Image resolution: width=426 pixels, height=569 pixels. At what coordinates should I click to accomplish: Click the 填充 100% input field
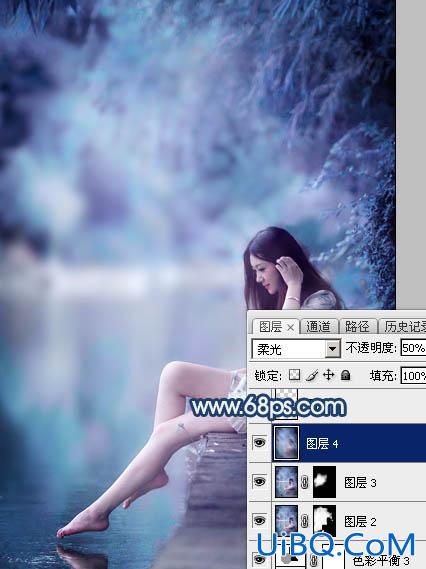[x=413, y=375]
